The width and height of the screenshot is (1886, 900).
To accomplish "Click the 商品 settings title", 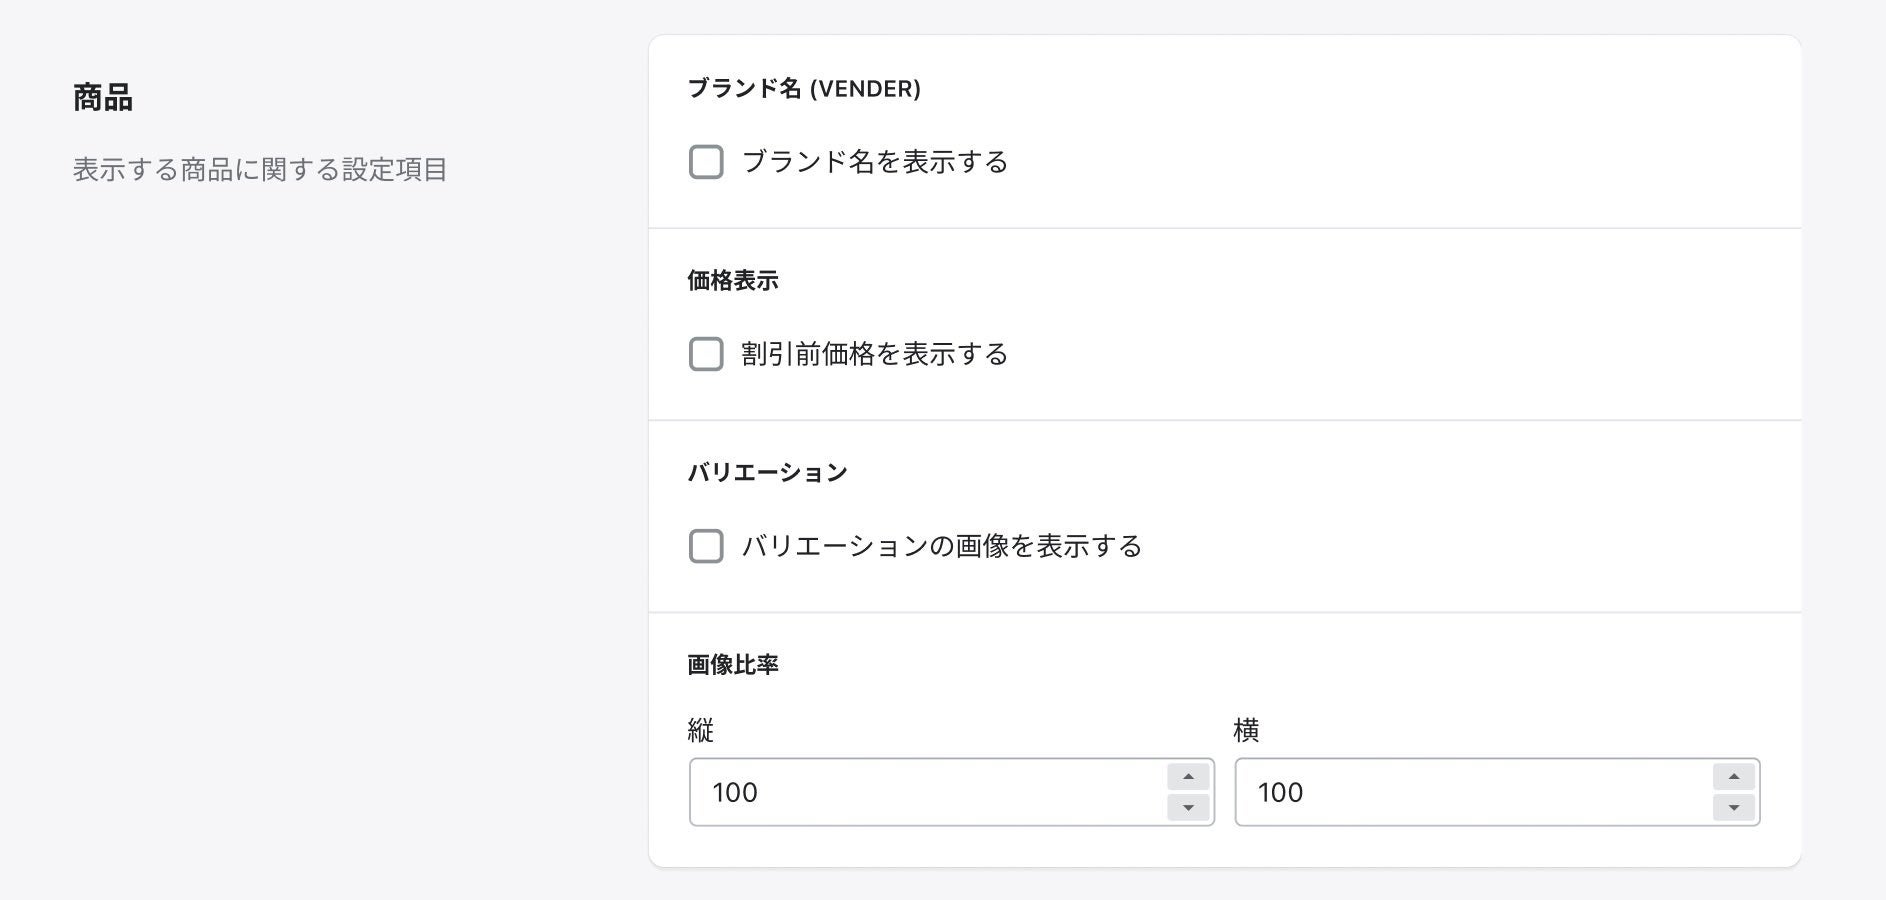I will coord(103,98).
